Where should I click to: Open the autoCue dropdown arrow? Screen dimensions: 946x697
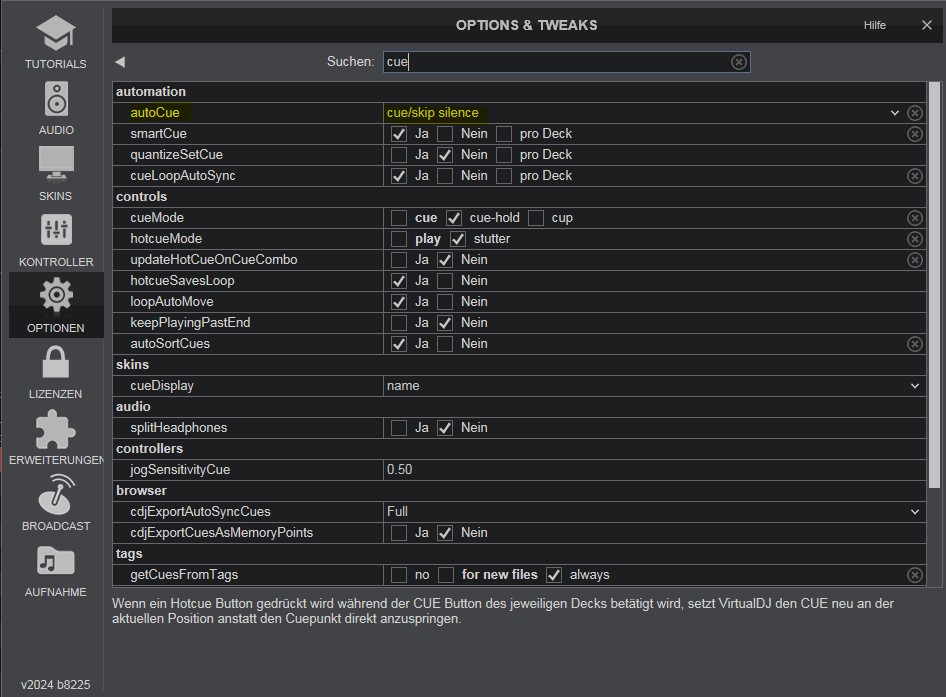click(x=895, y=113)
